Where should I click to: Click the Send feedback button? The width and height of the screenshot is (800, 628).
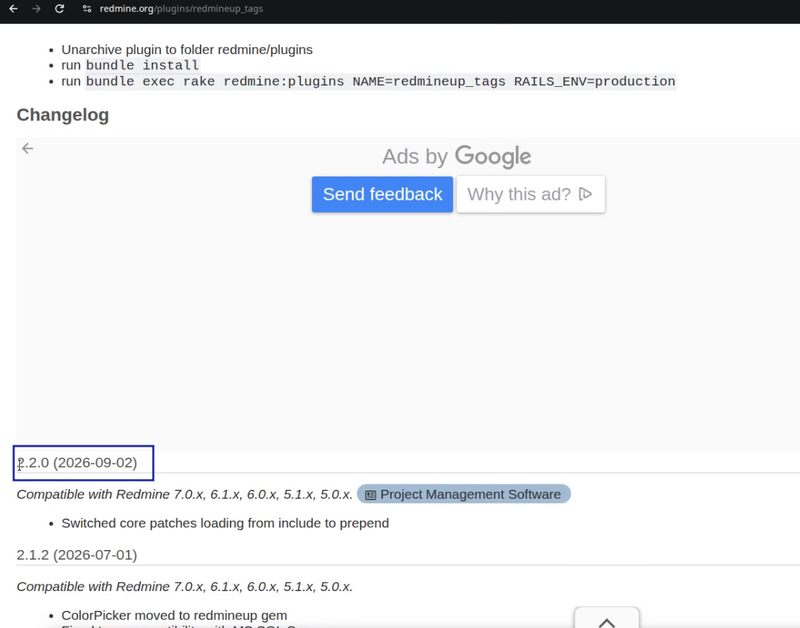[x=382, y=194]
